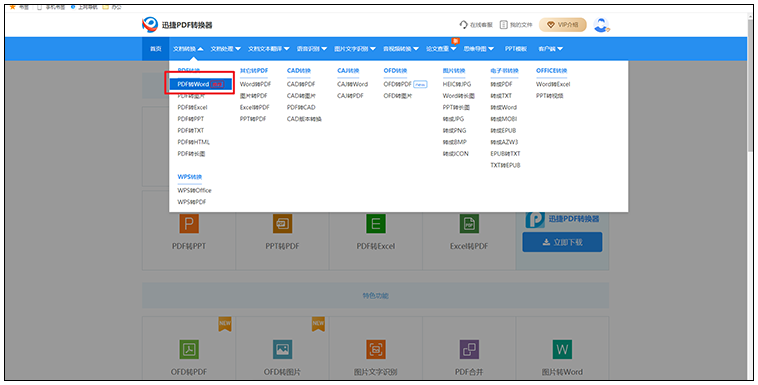
Task: Select Word转长图 menu entry
Action: click(x=459, y=96)
